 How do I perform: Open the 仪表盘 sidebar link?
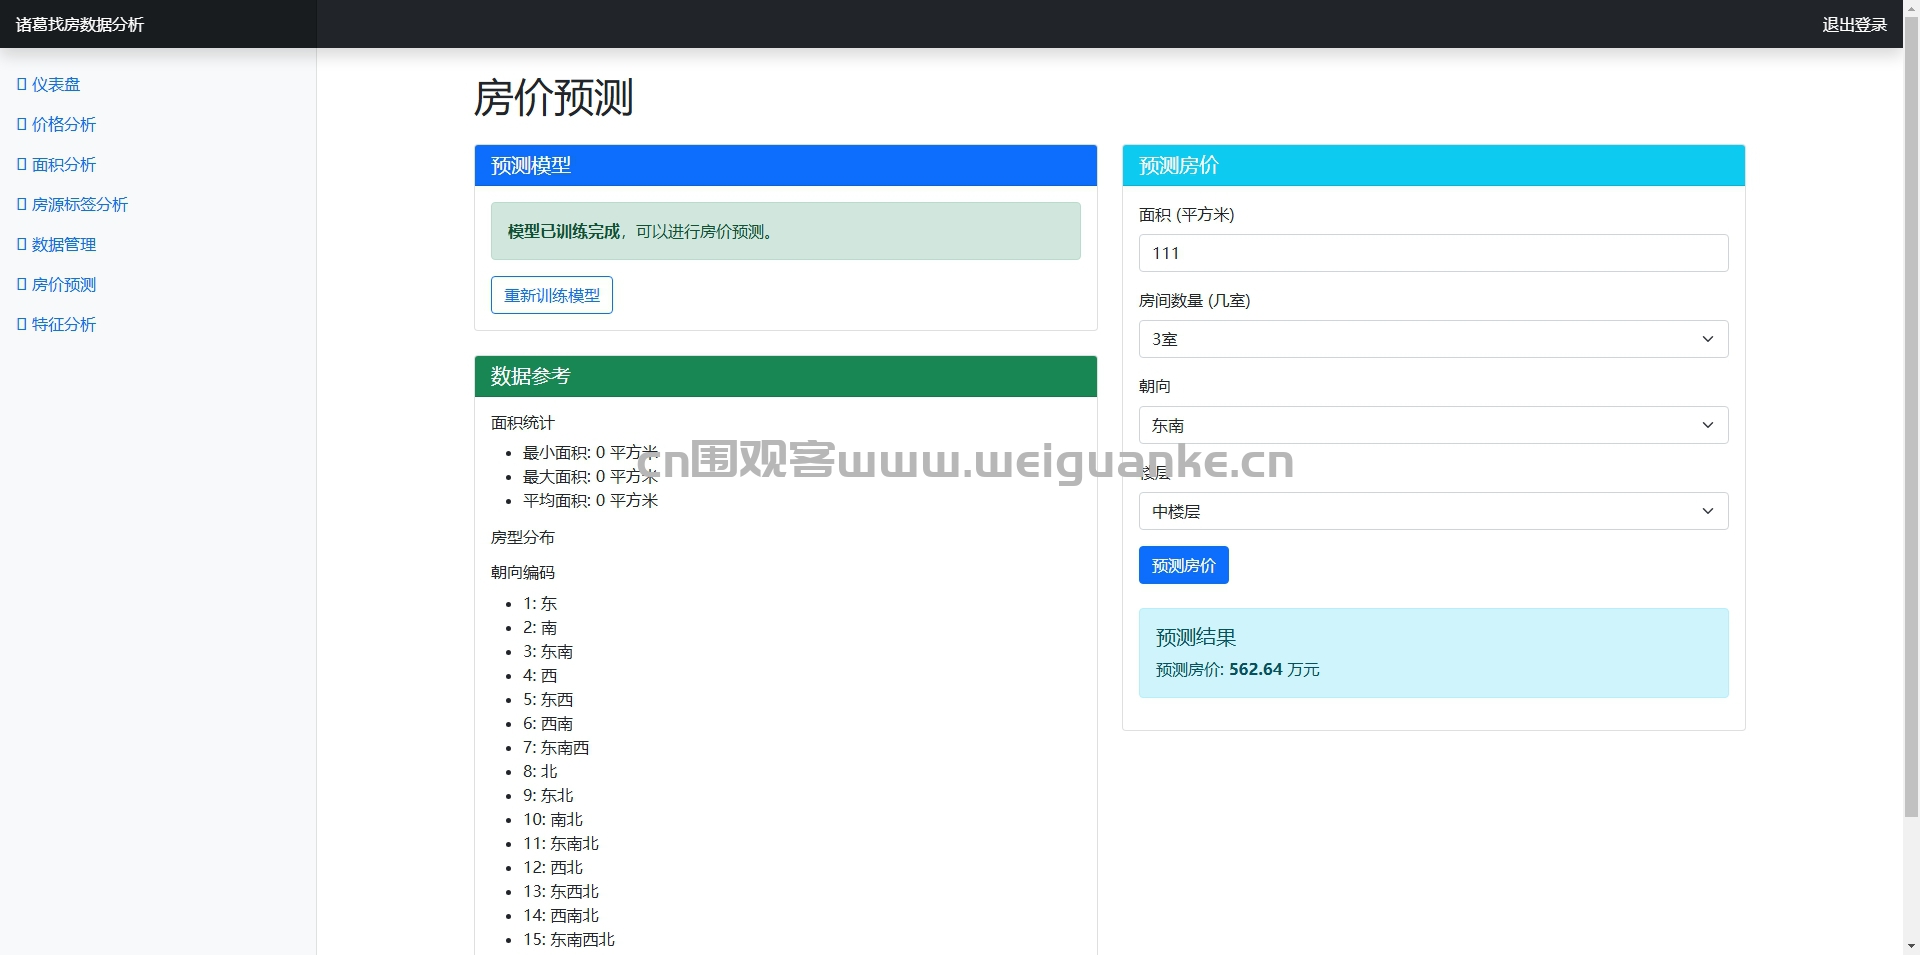pyautogui.click(x=49, y=85)
